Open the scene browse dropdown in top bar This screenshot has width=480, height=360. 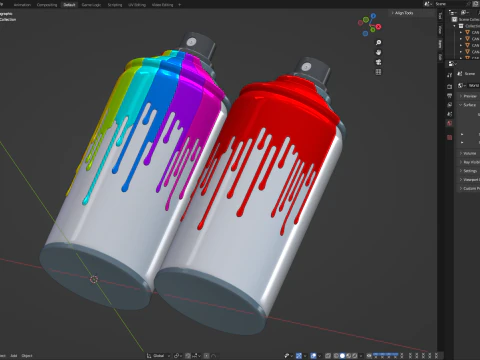[428, 4]
